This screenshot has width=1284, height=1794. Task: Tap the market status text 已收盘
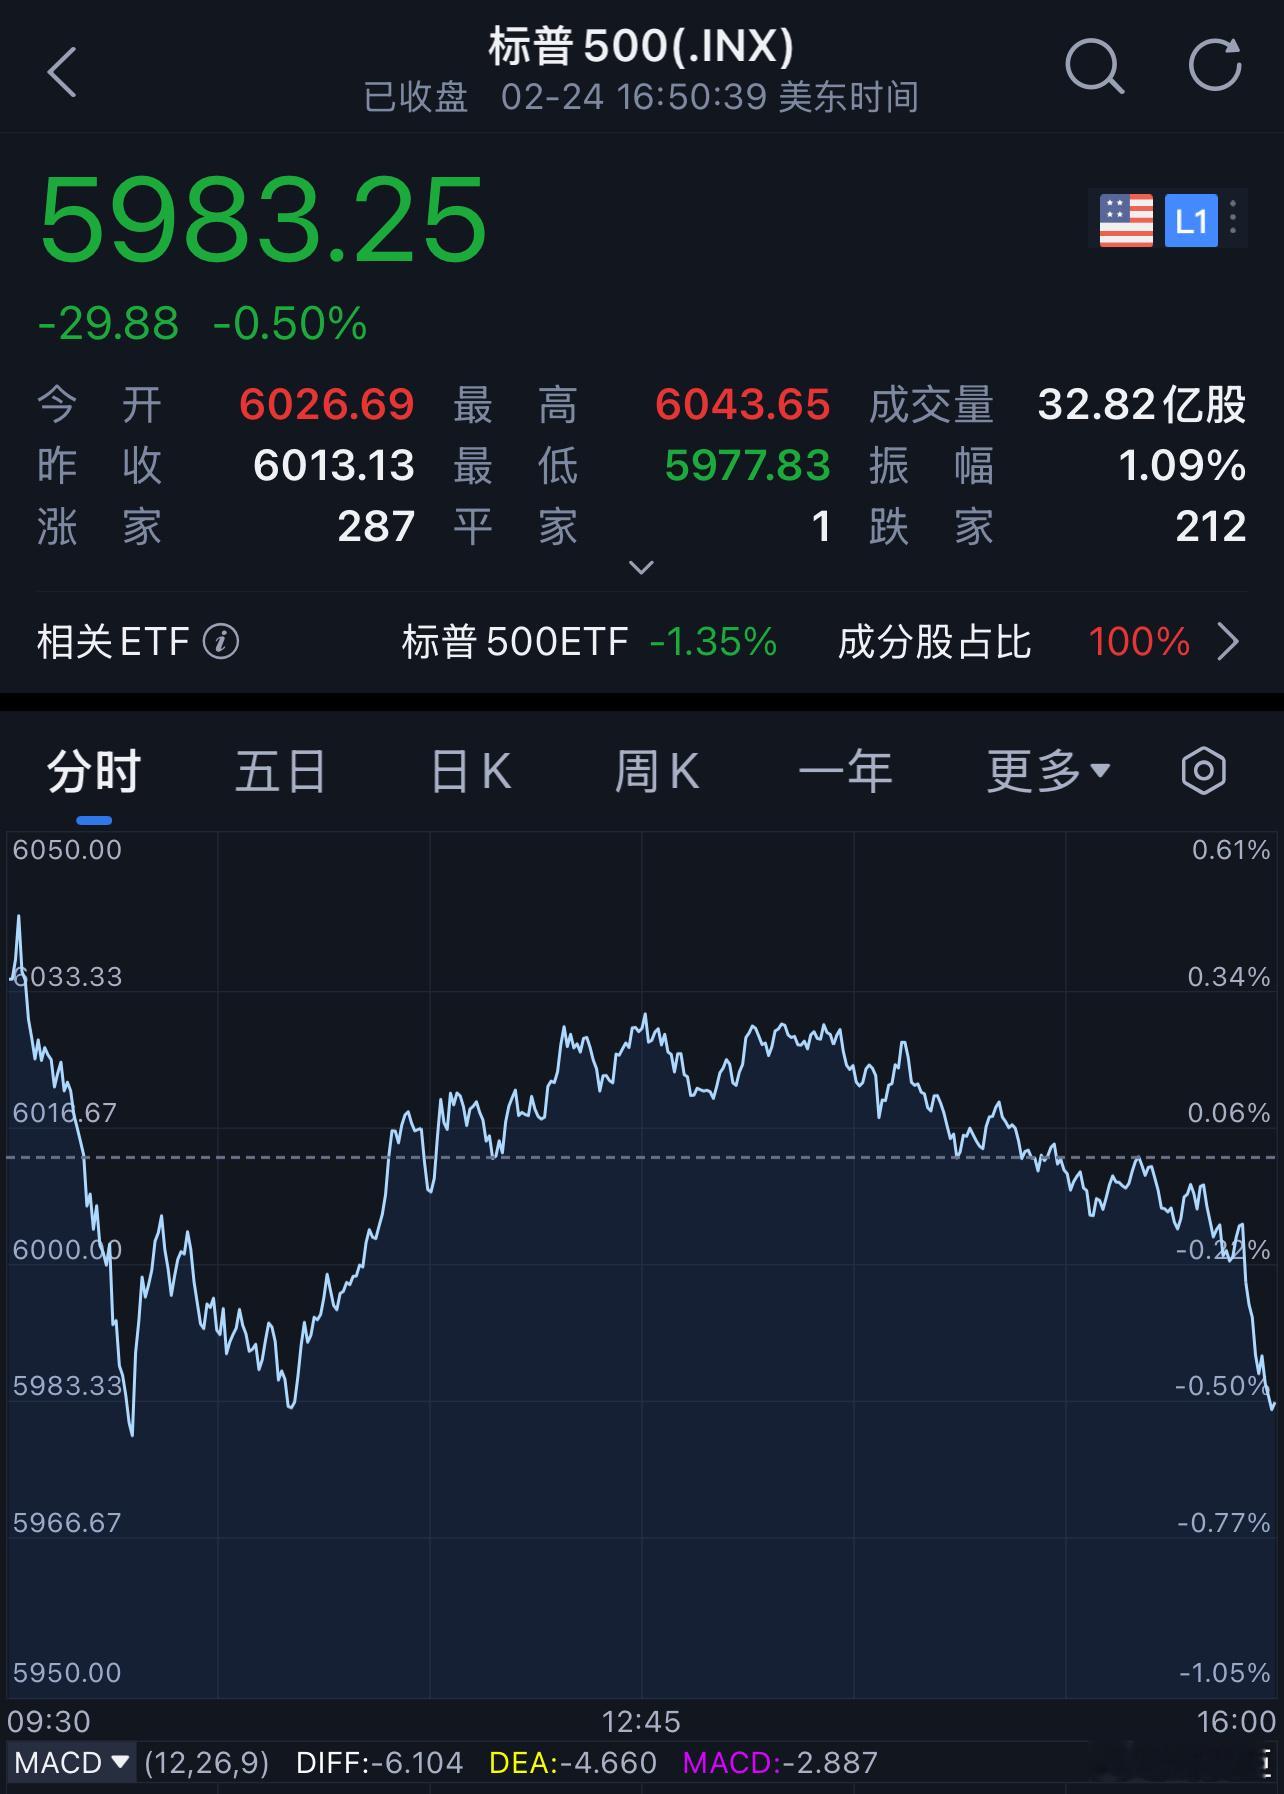pyautogui.click(x=415, y=97)
